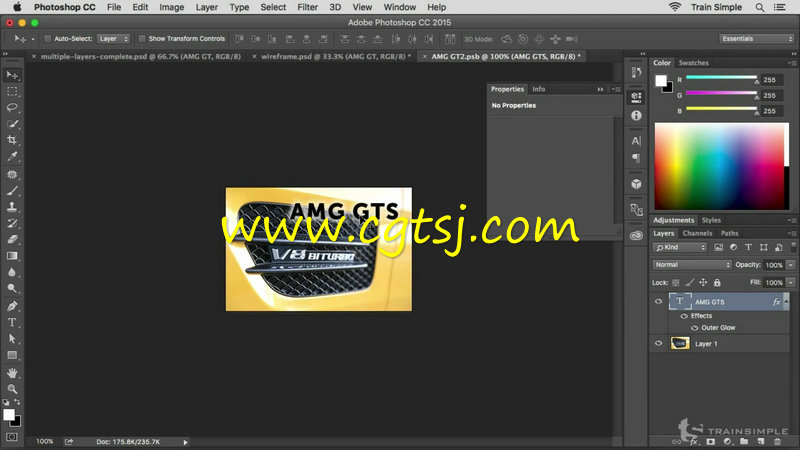The height and width of the screenshot is (450, 800).
Task: Select the Eyedropper tool
Action: point(12,156)
